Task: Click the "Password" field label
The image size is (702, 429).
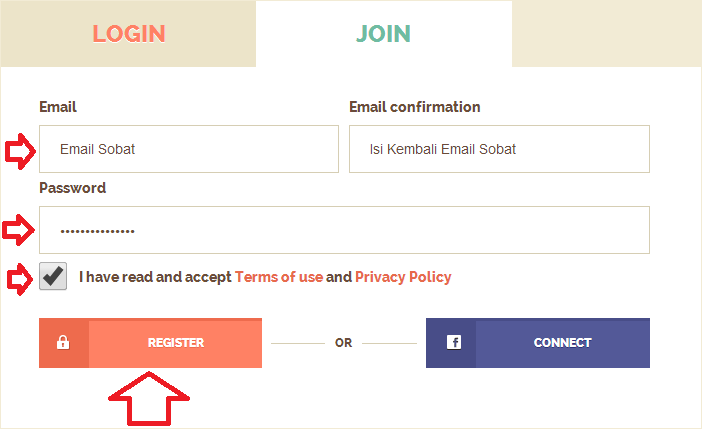Action: (x=72, y=188)
